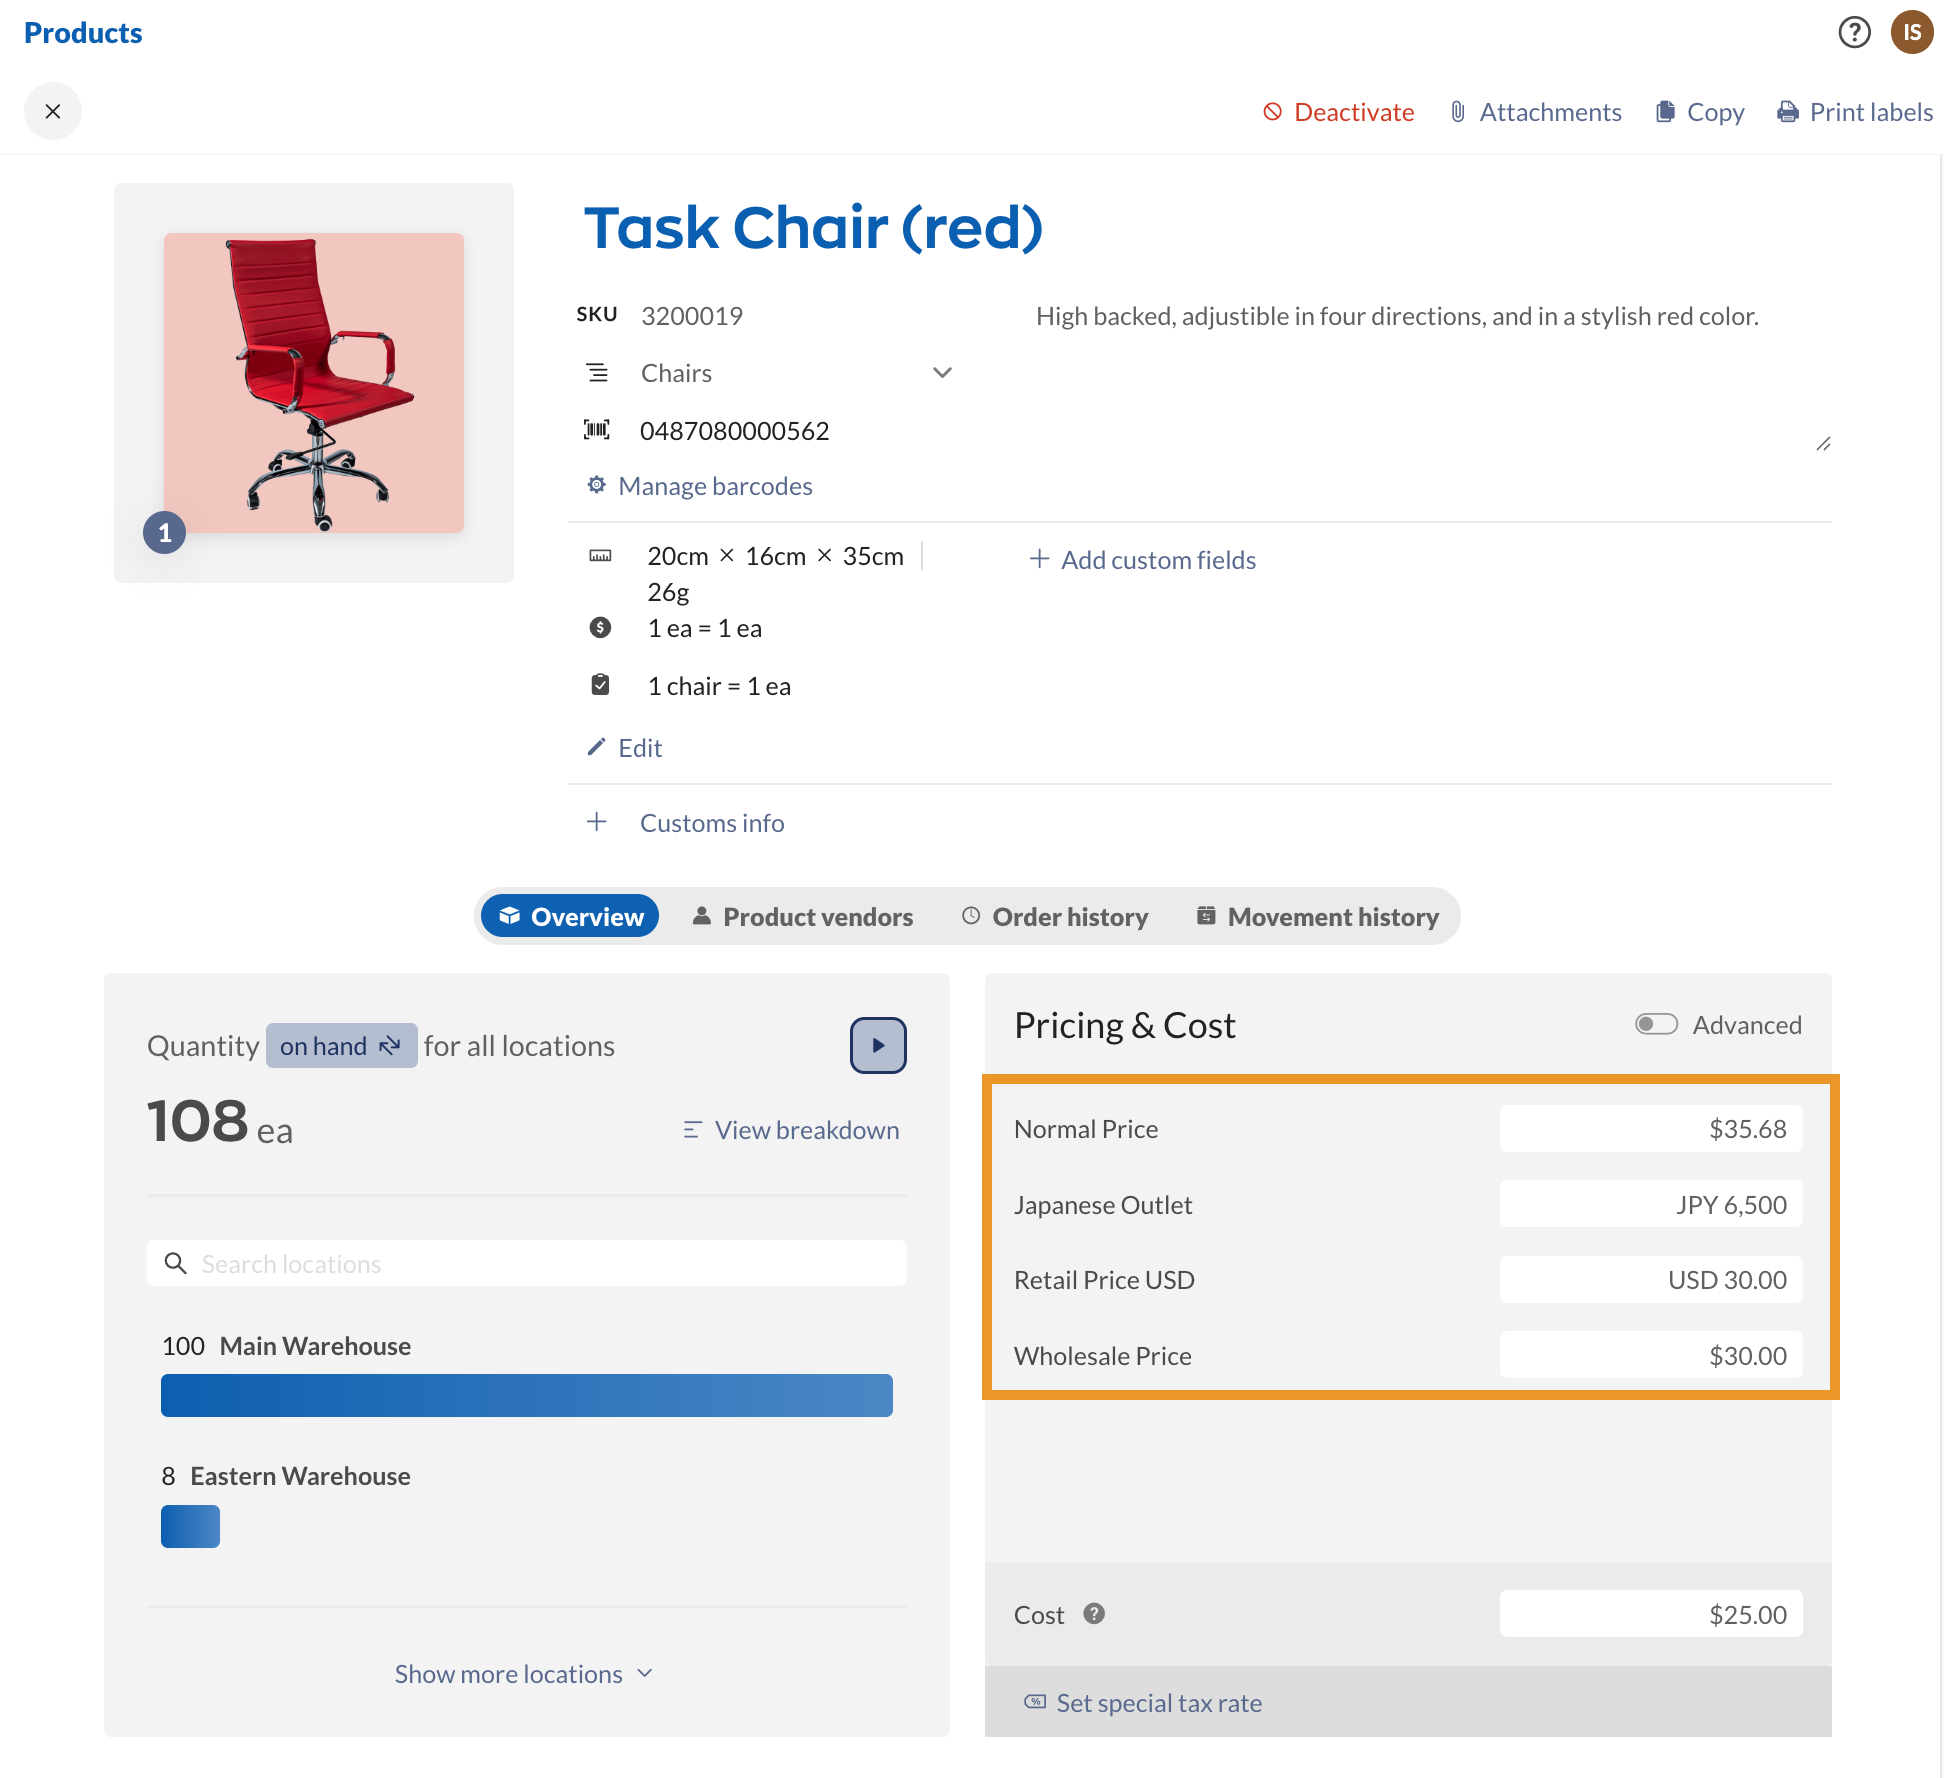Click the Deactivate product icon
The height and width of the screenshot is (1778, 1944).
[x=1272, y=112]
